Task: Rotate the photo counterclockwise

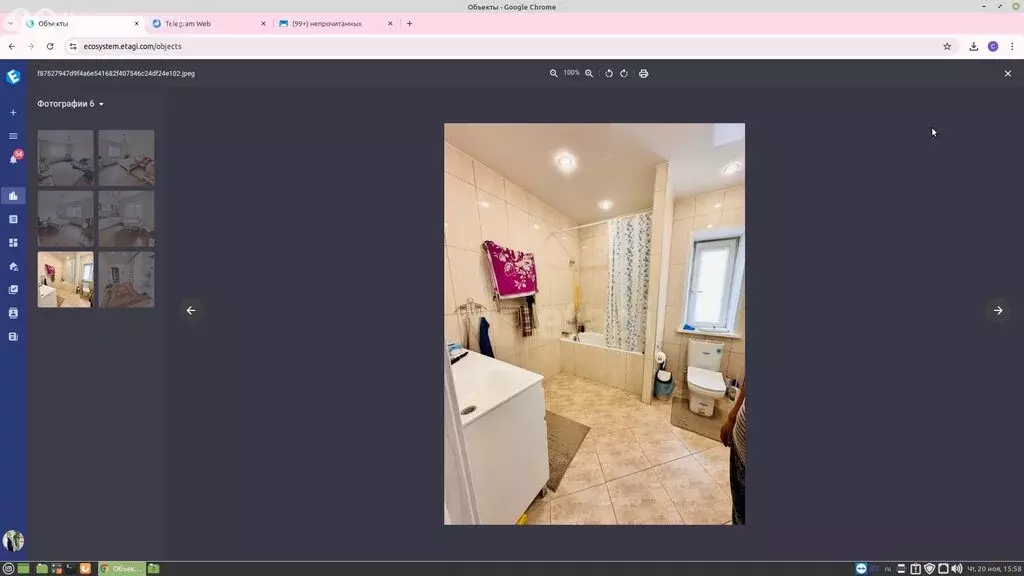Action: point(609,73)
